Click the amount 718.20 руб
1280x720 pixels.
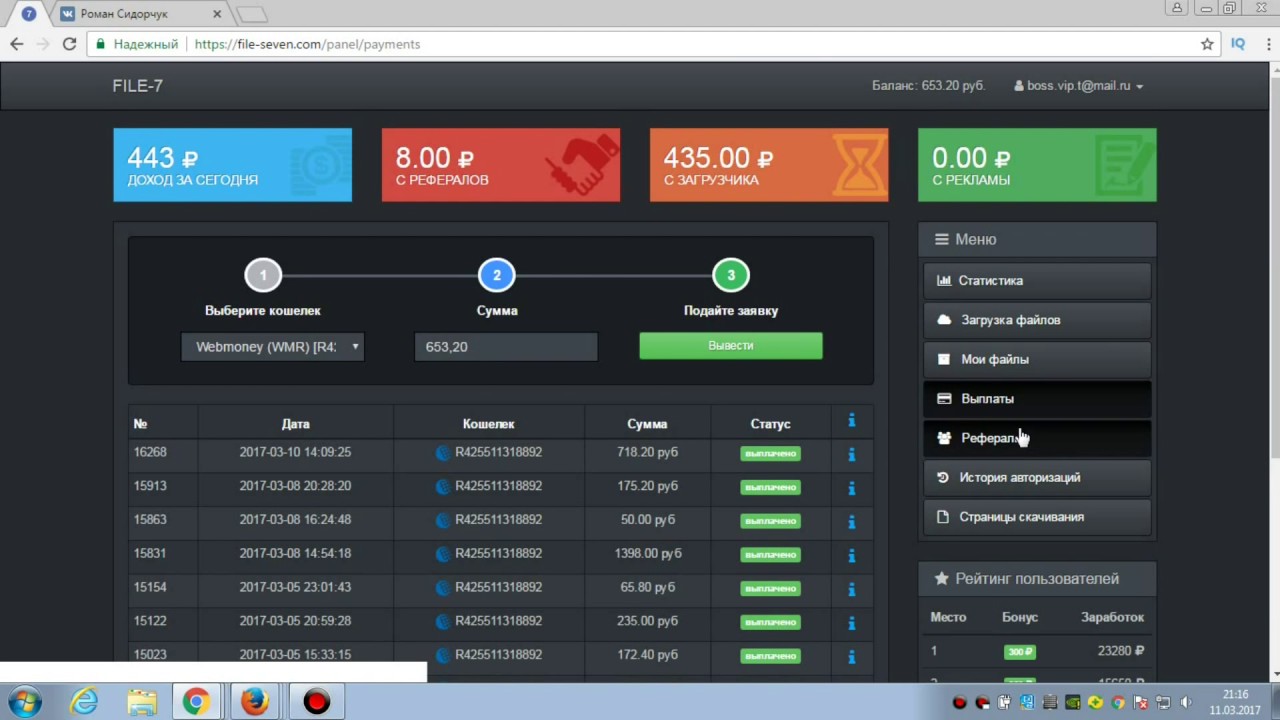pyautogui.click(x=648, y=452)
